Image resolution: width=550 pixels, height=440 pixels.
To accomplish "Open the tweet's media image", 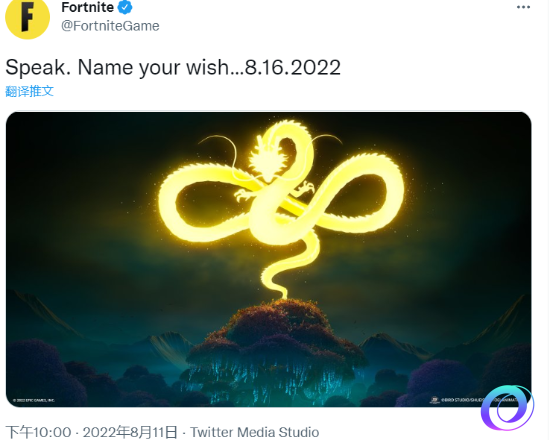I will click(x=269, y=259).
